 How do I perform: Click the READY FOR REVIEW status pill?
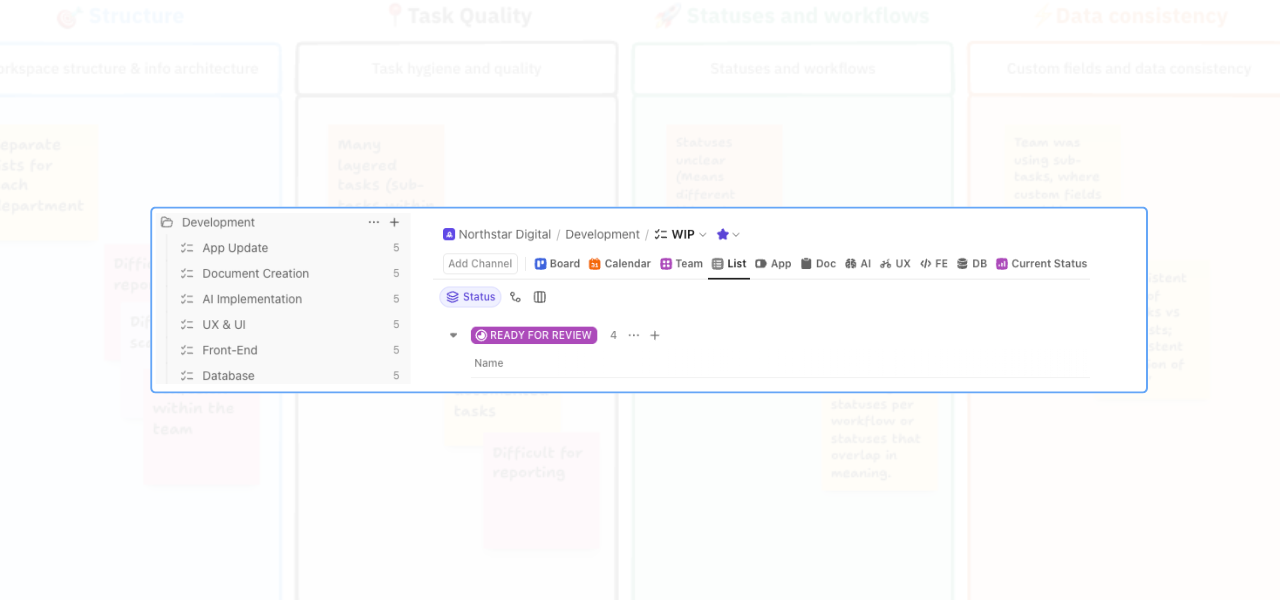[533, 335]
